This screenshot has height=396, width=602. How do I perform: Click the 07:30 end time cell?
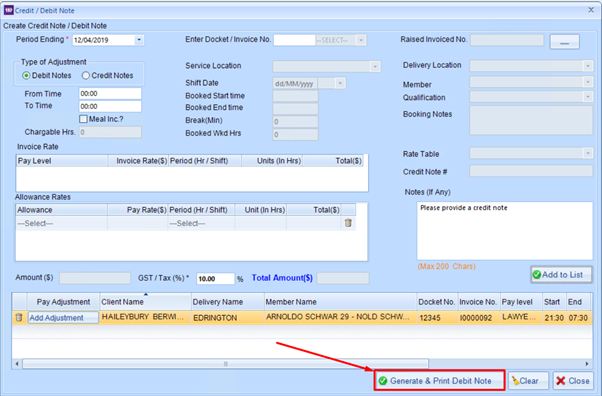click(x=578, y=318)
